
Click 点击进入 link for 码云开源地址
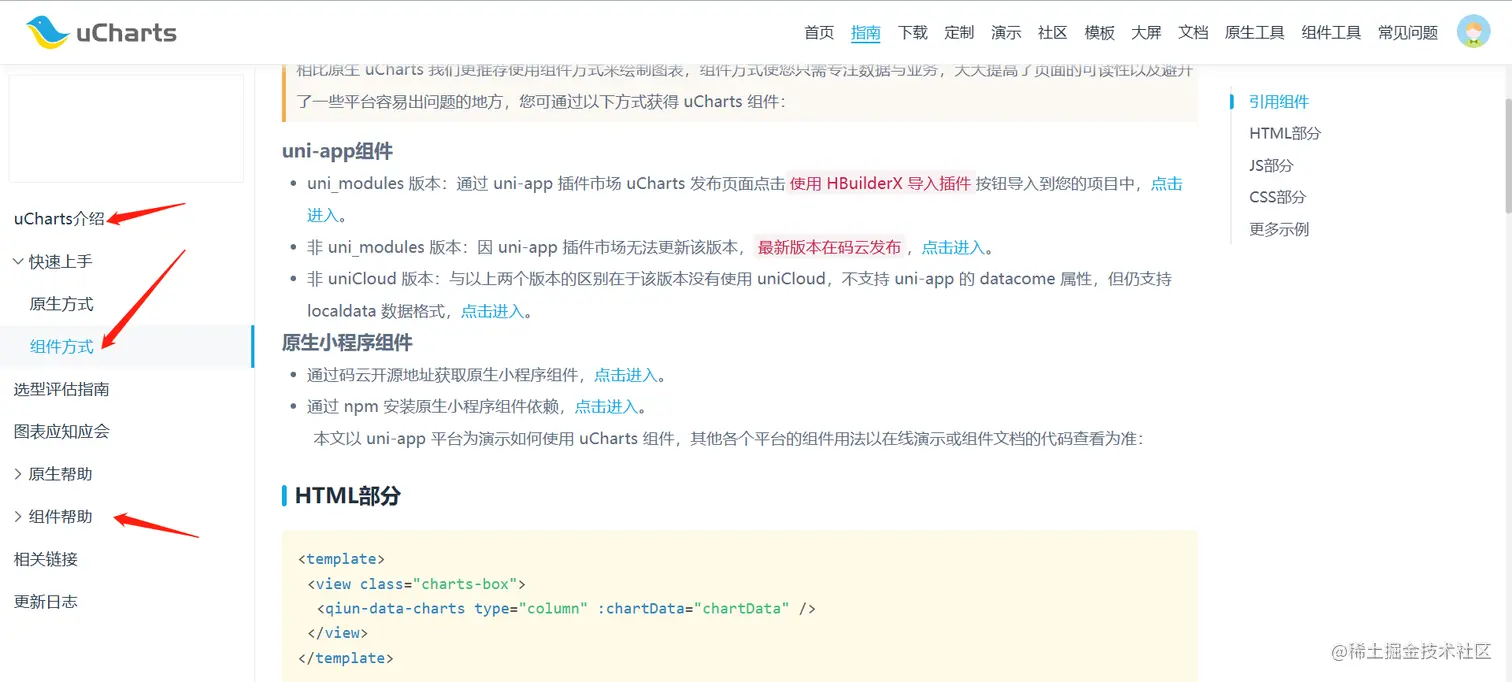pos(626,375)
